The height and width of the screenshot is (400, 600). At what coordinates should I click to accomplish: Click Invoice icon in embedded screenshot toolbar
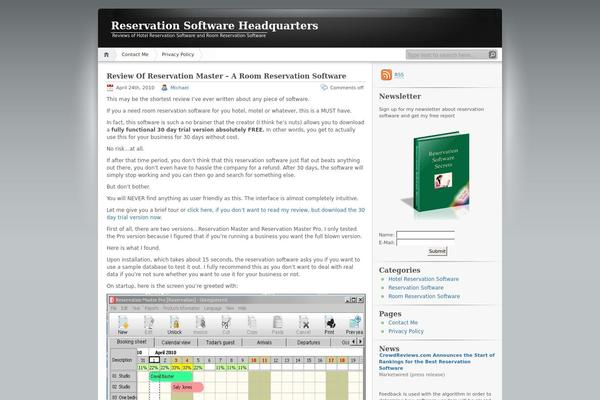tap(200, 325)
